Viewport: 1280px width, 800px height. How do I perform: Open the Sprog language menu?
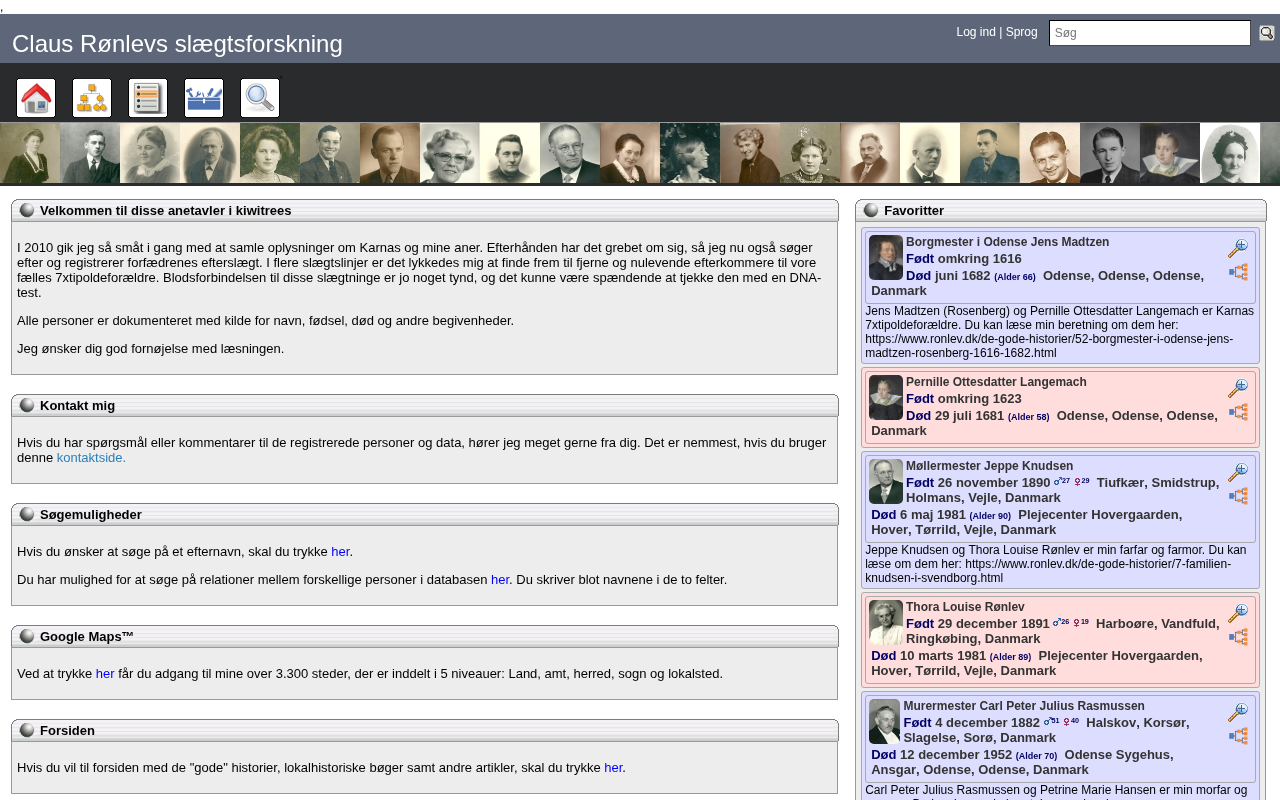click(1021, 32)
